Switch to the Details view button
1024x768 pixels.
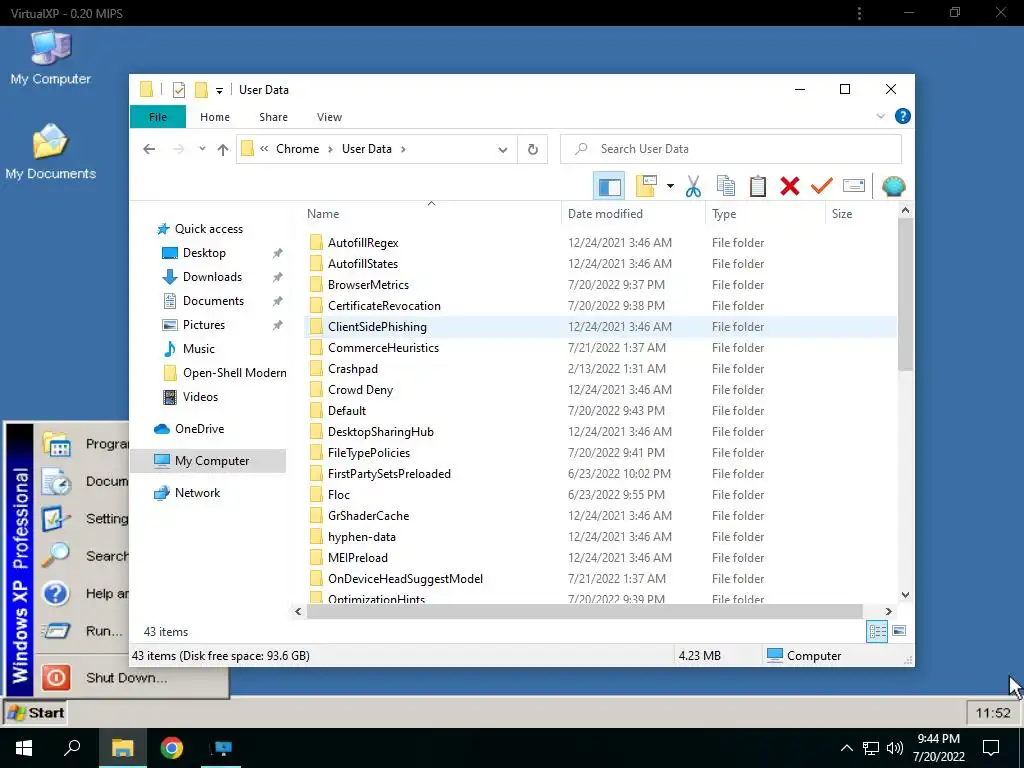click(877, 631)
